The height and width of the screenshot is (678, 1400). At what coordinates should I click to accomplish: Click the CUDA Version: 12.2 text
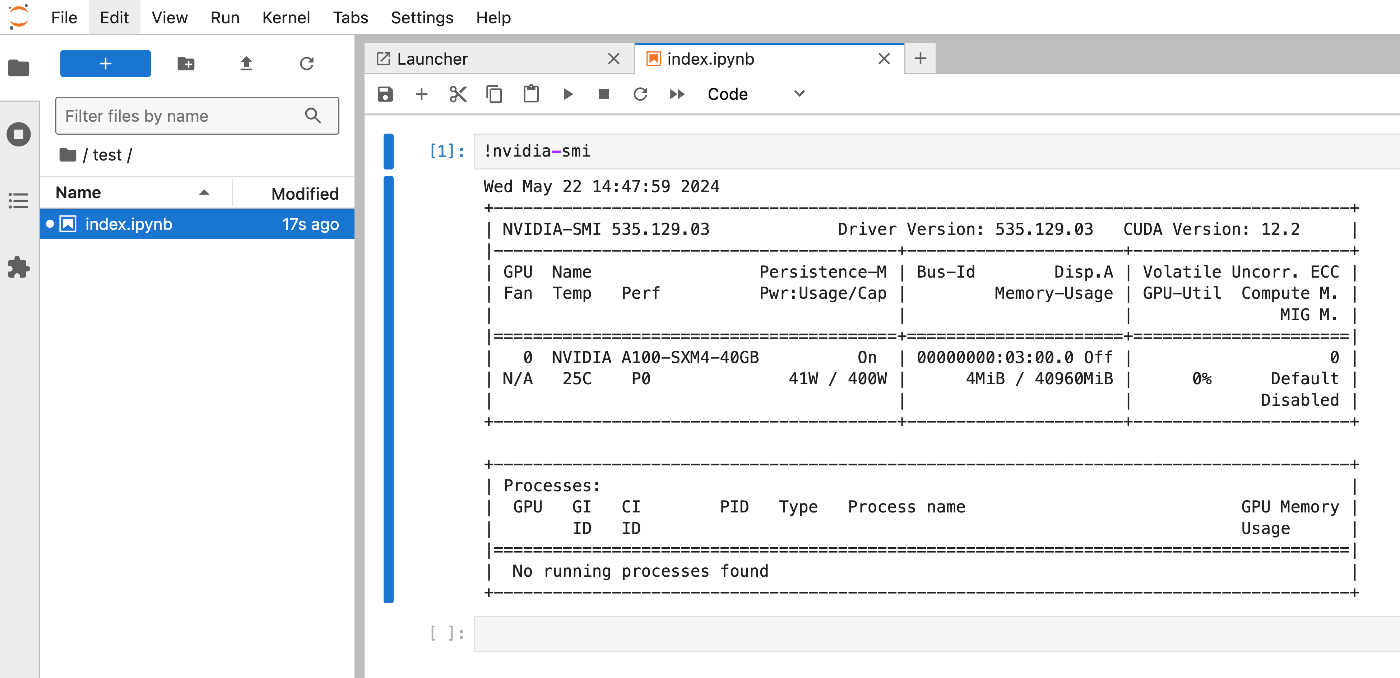[x=1212, y=229]
